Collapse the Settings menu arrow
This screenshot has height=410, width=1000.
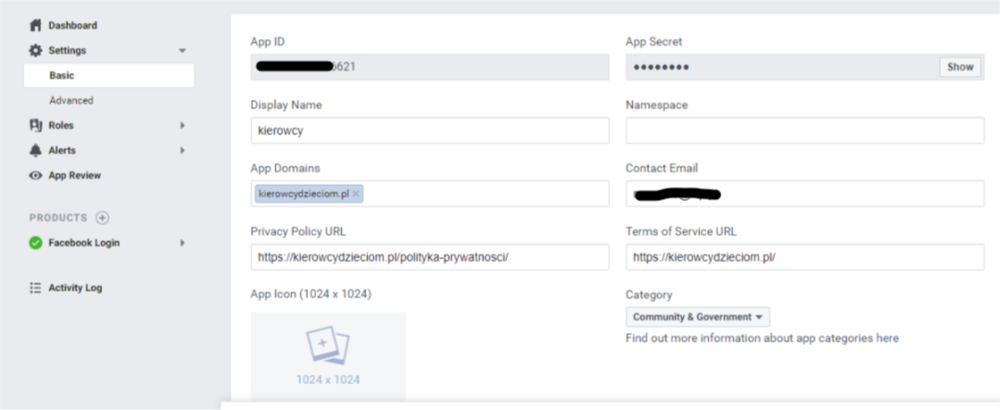[182, 50]
